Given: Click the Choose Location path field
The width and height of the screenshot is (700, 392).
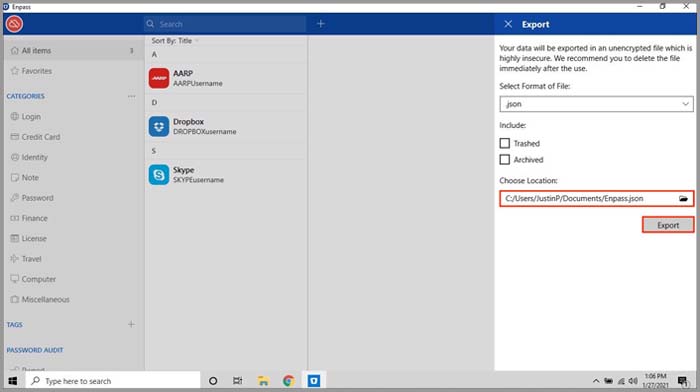Looking at the screenshot, I should [x=596, y=199].
